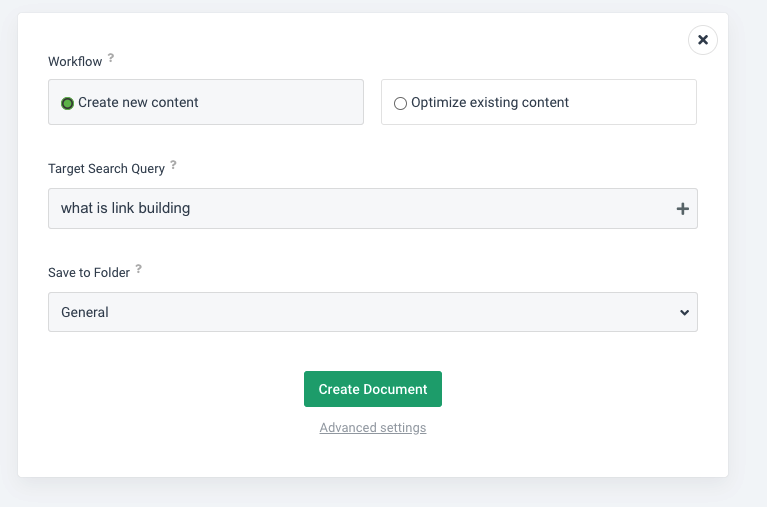Viewport: 767px width, 507px height.
Task: Click the Workflow help question mark
Action: pyautogui.click(x=111, y=58)
